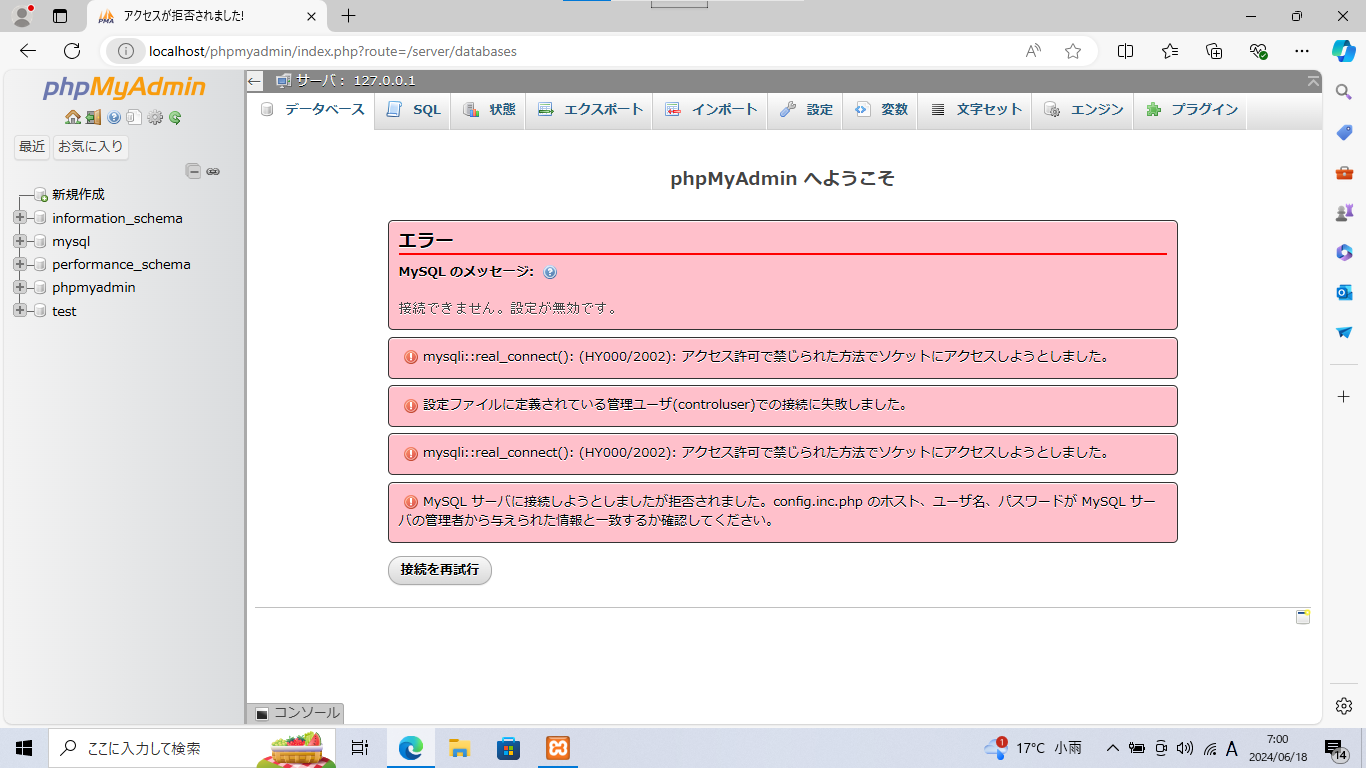Open the コンソール console bar
The image size is (1366, 768).
coord(297,713)
